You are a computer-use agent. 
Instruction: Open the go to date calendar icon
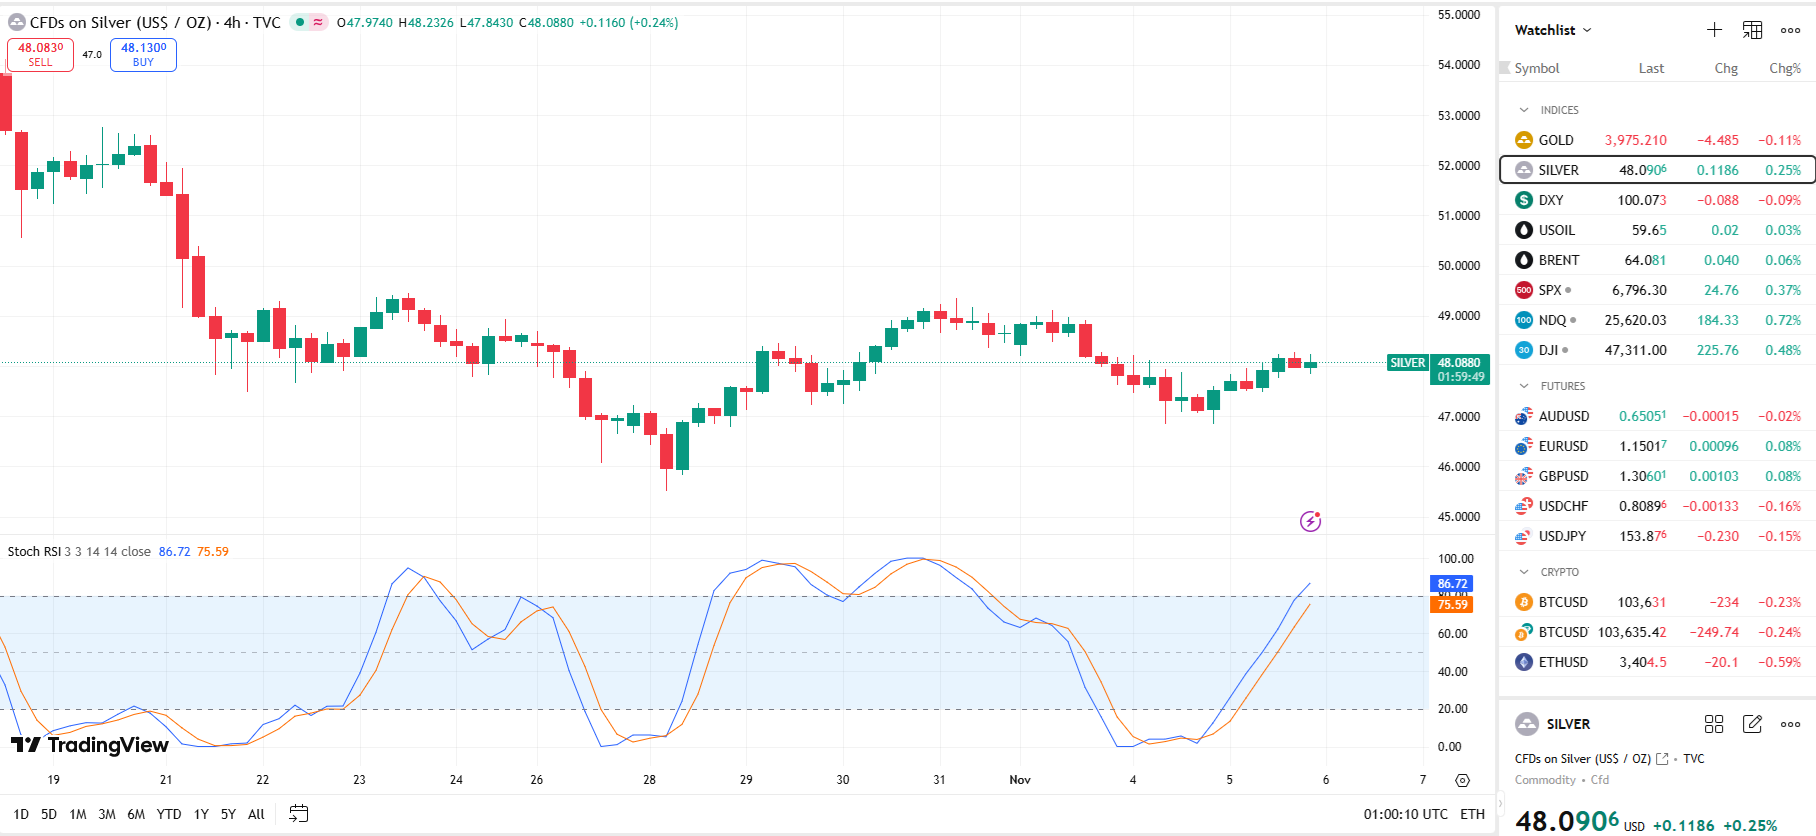(298, 814)
